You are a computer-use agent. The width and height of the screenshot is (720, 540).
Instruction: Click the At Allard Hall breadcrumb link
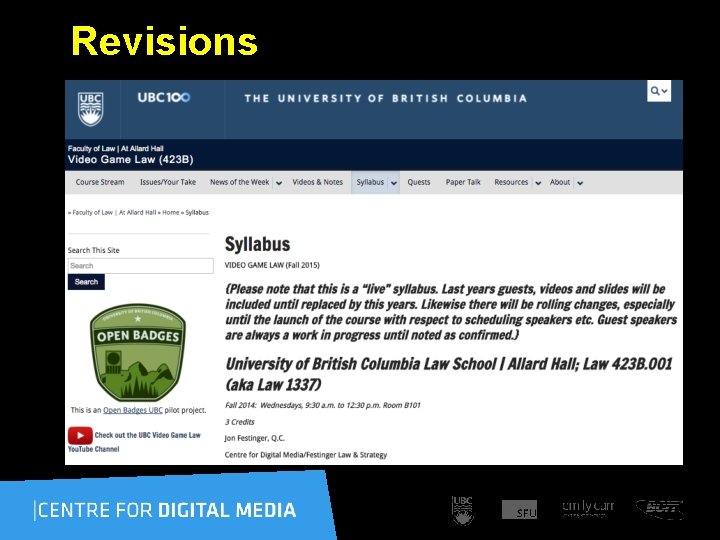point(138,213)
